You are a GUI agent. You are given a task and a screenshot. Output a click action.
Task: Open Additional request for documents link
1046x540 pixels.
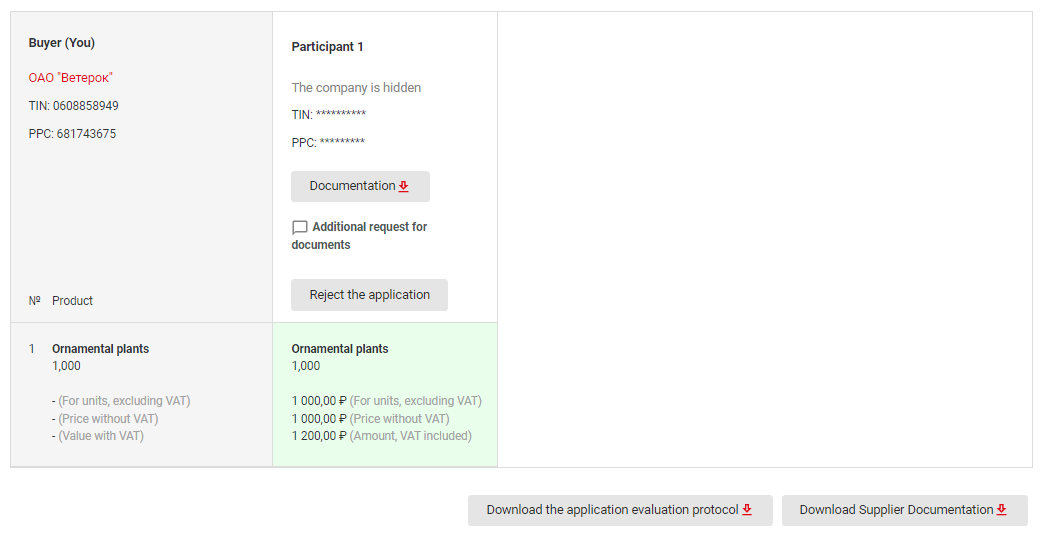point(360,236)
